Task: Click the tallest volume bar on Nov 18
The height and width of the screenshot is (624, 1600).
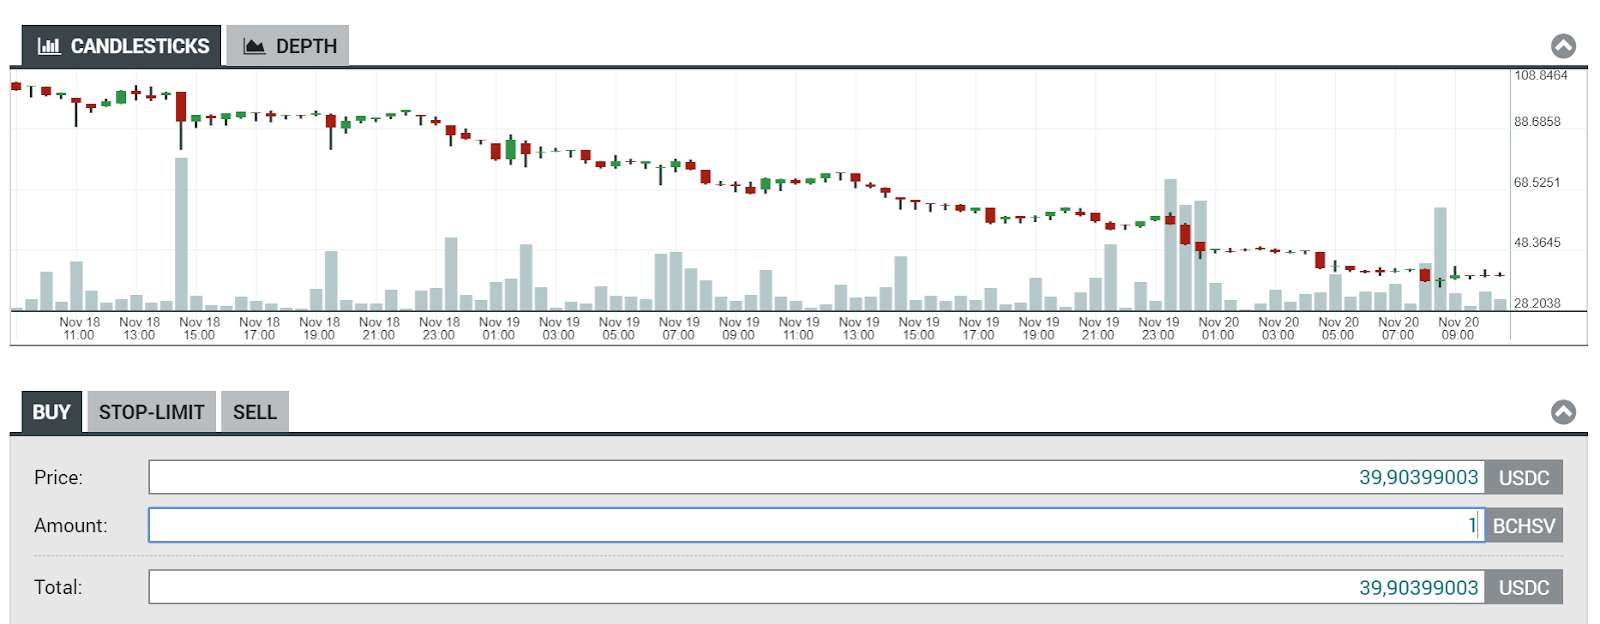Action: (181, 235)
